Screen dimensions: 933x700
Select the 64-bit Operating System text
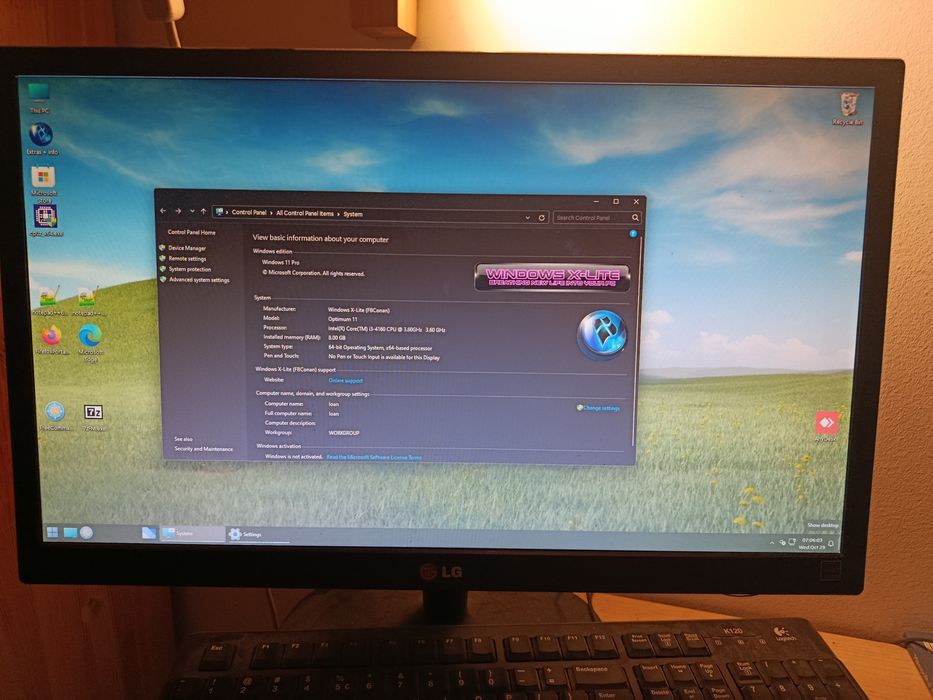point(380,348)
